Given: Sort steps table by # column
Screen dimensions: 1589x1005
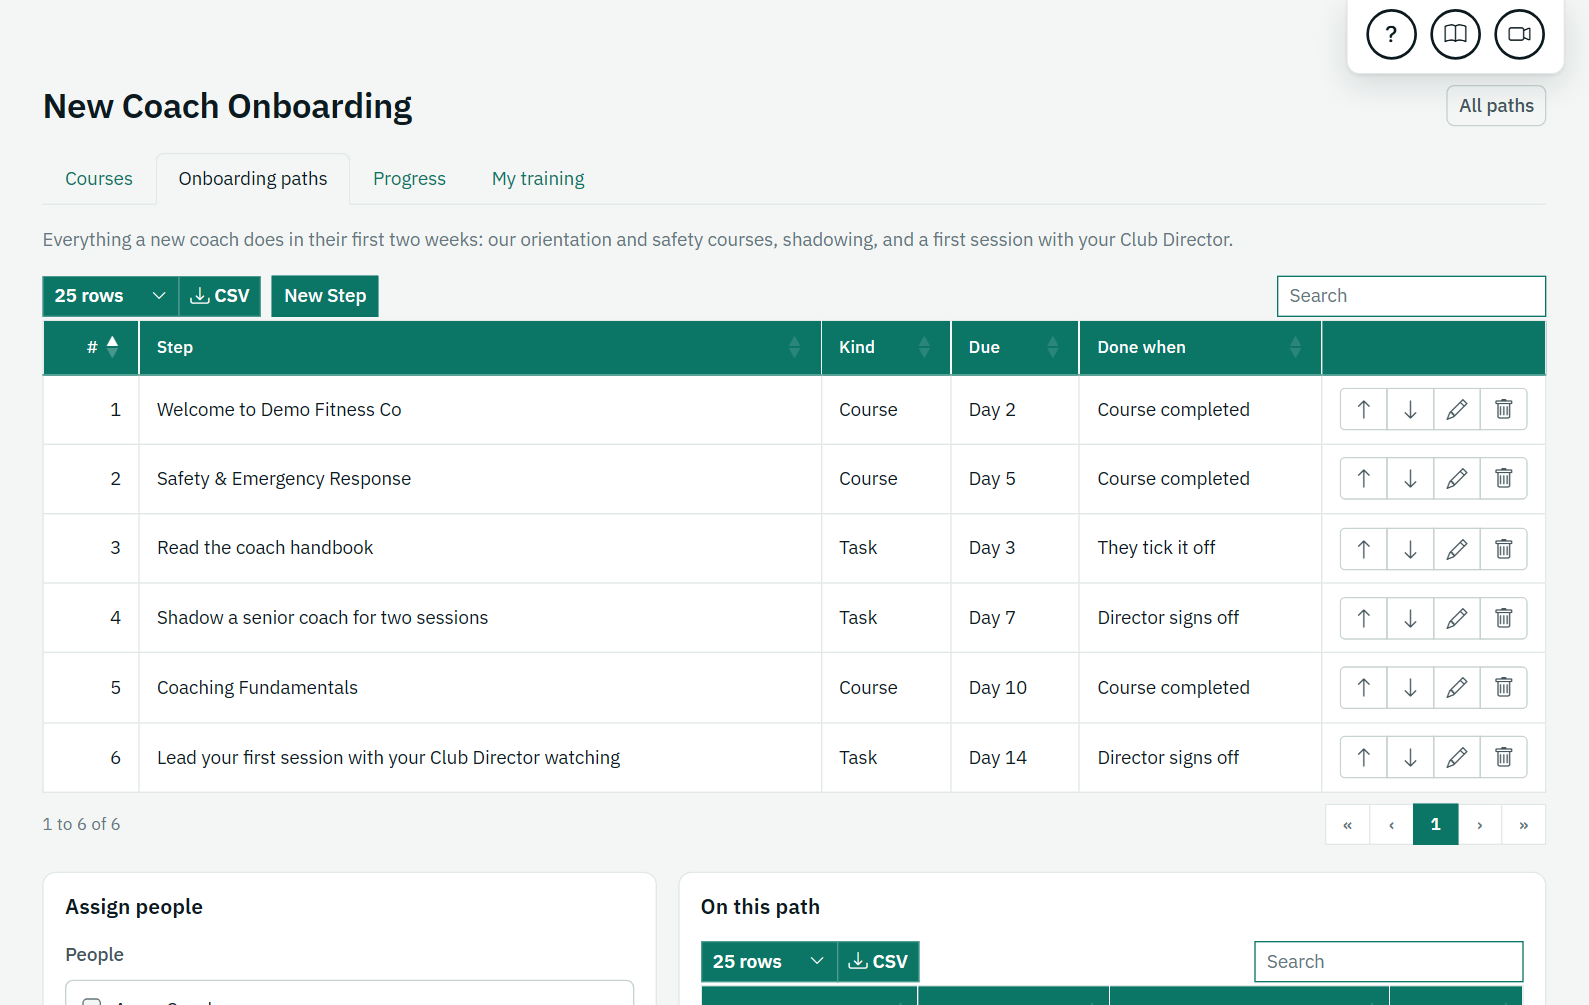Looking at the screenshot, I should 91,347.
